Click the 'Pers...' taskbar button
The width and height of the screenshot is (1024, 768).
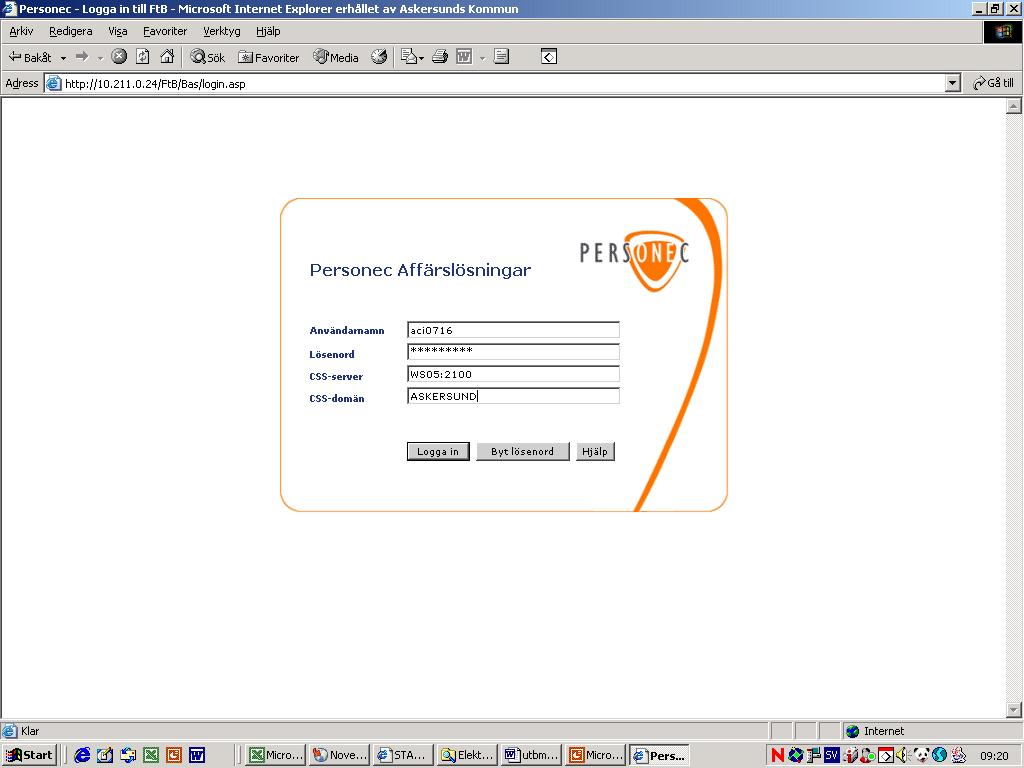point(660,755)
